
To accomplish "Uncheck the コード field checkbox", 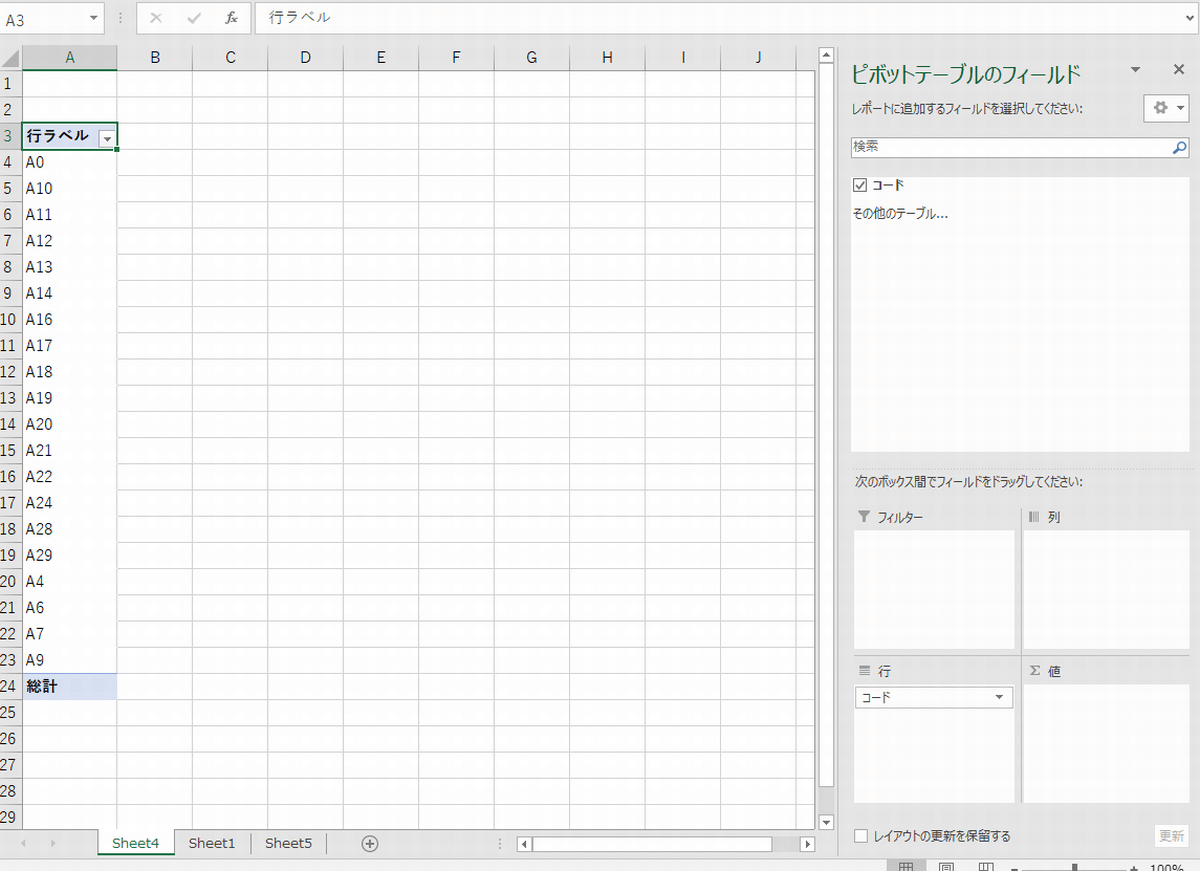I will pyautogui.click(x=860, y=185).
